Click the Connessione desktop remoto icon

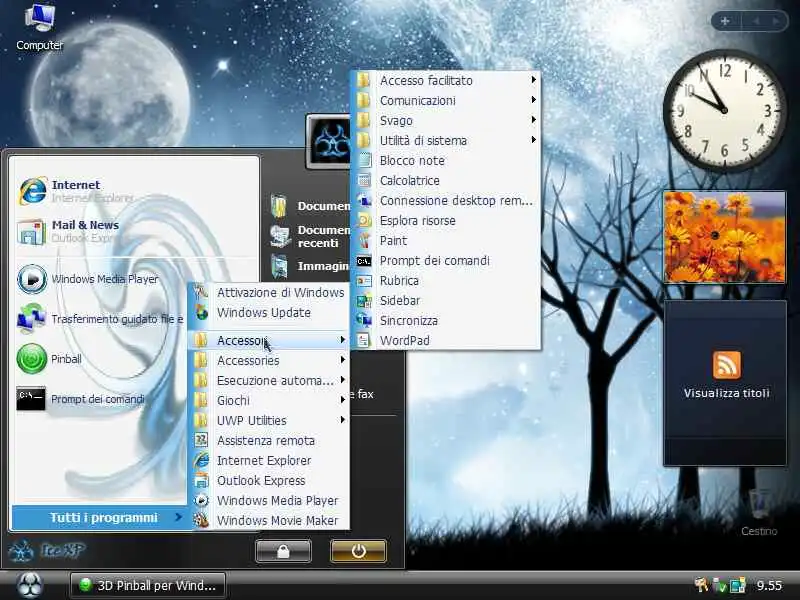(364, 201)
